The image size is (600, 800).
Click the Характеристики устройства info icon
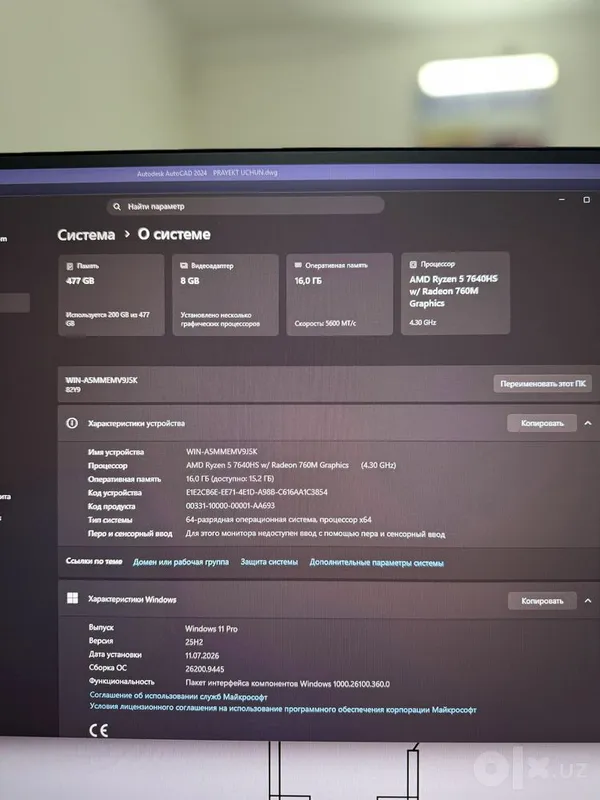coord(72,423)
